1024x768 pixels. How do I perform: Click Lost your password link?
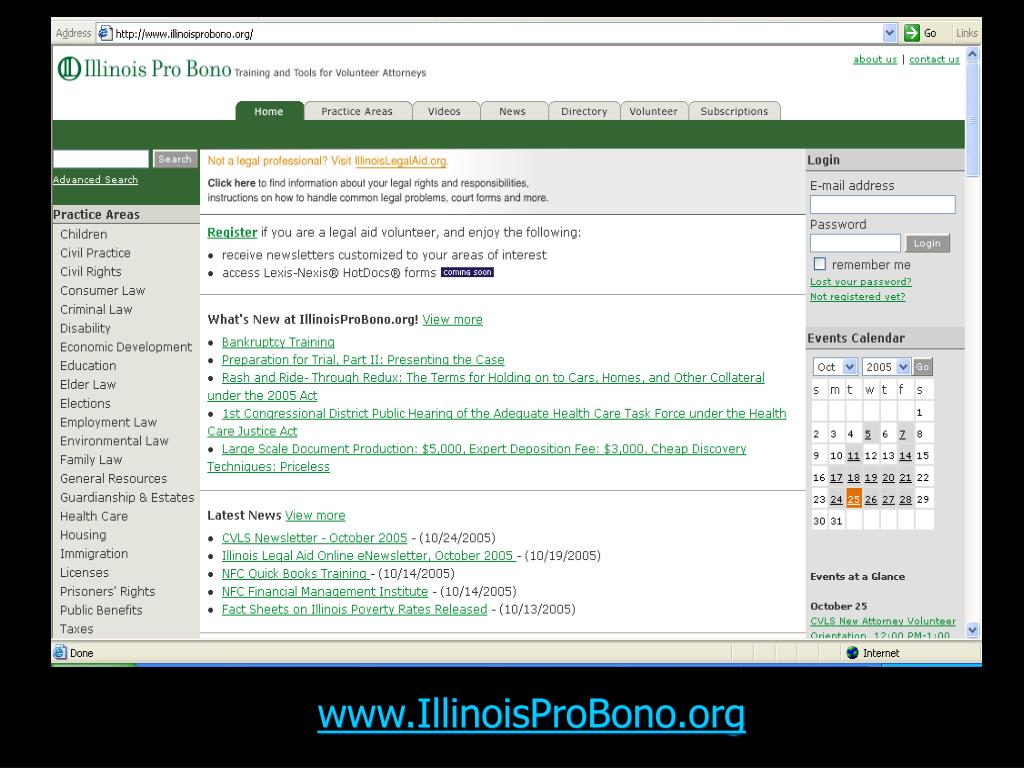861,281
